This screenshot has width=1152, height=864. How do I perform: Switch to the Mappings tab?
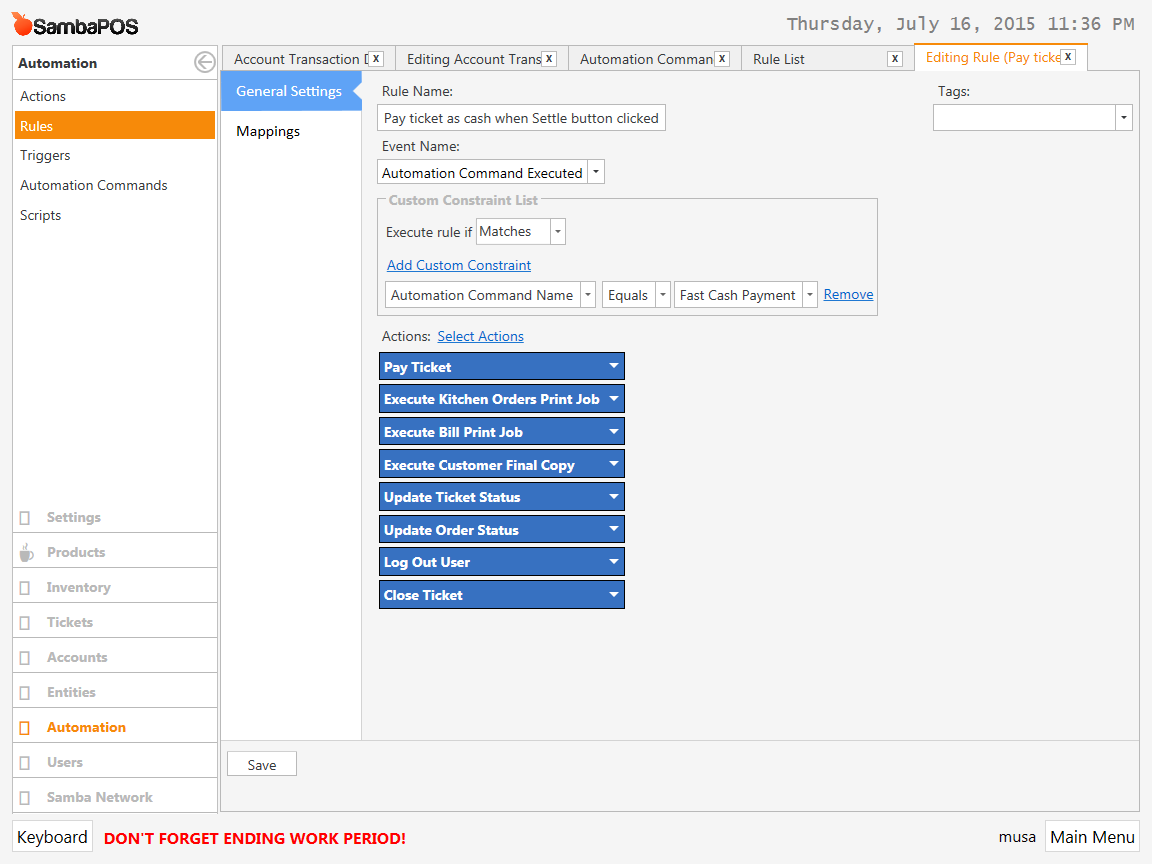click(268, 131)
